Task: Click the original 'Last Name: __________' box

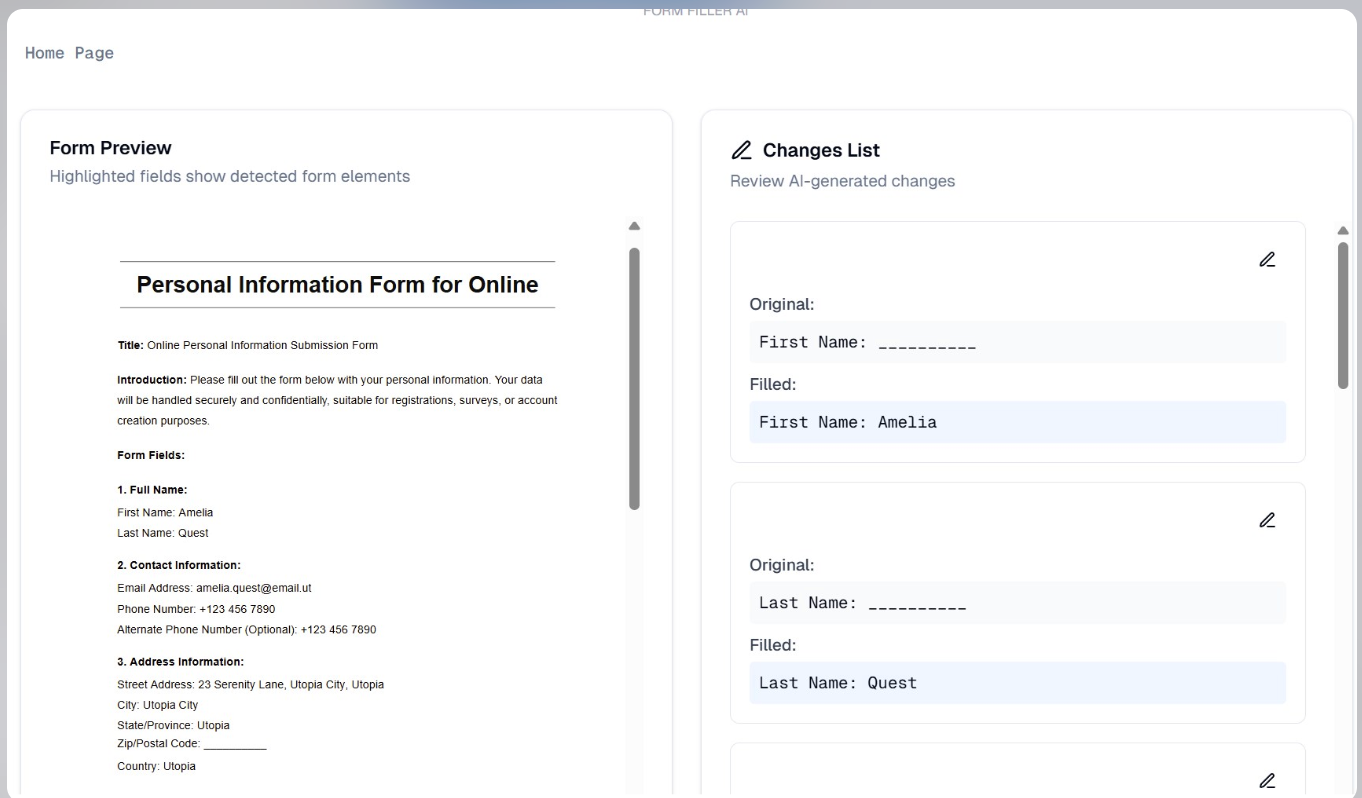Action: (x=1018, y=603)
